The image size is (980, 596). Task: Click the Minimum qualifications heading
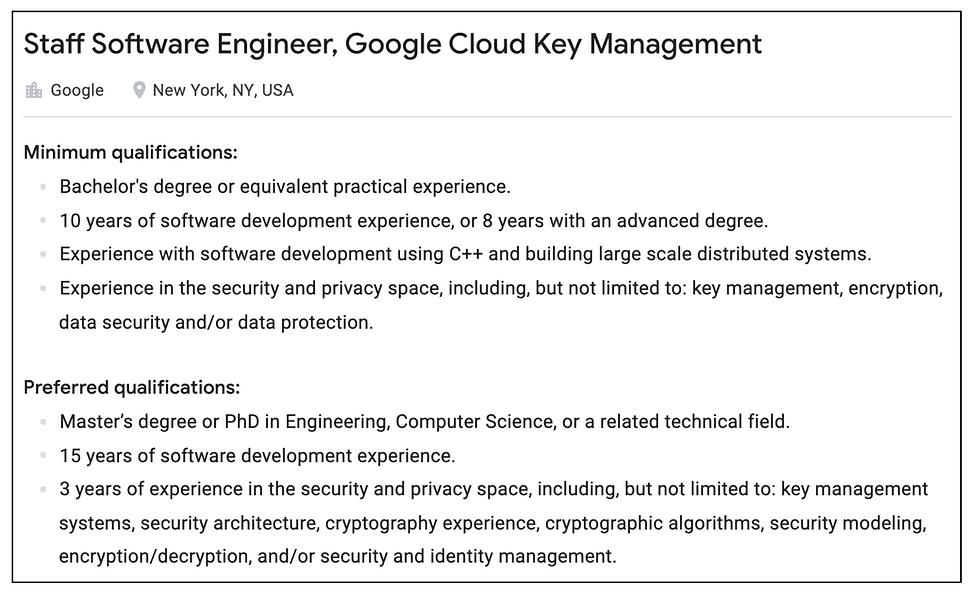131,152
